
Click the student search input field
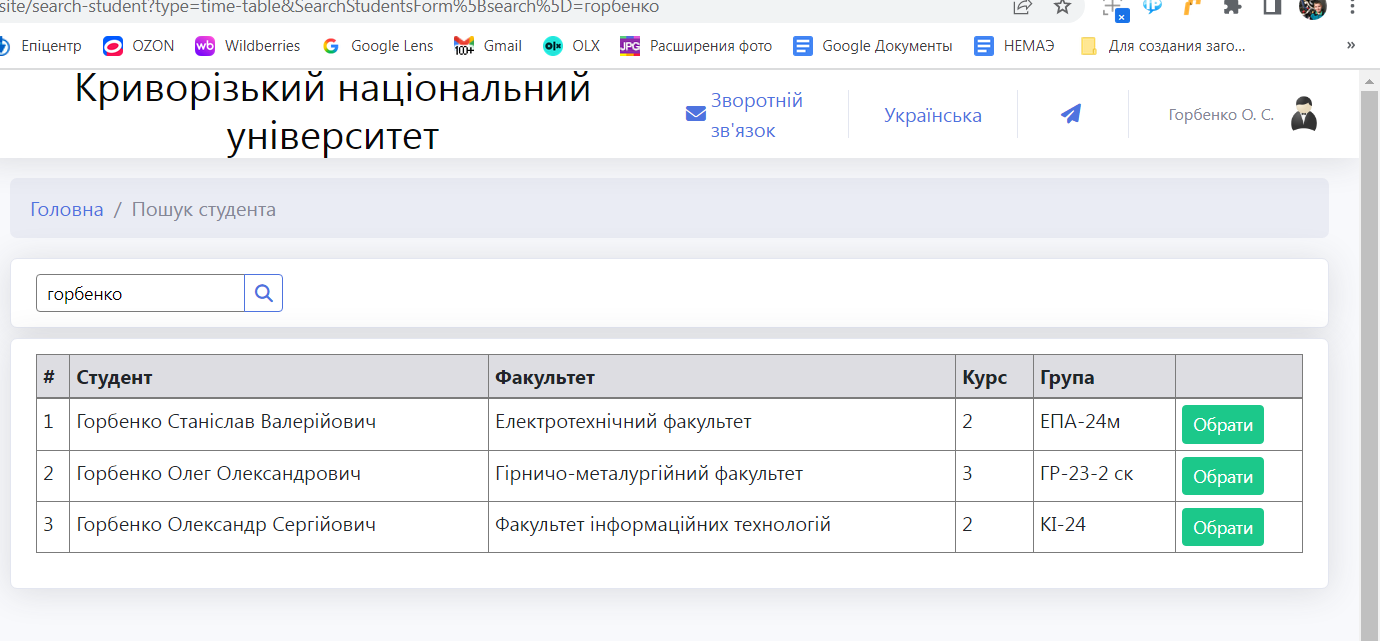coord(140,293)
